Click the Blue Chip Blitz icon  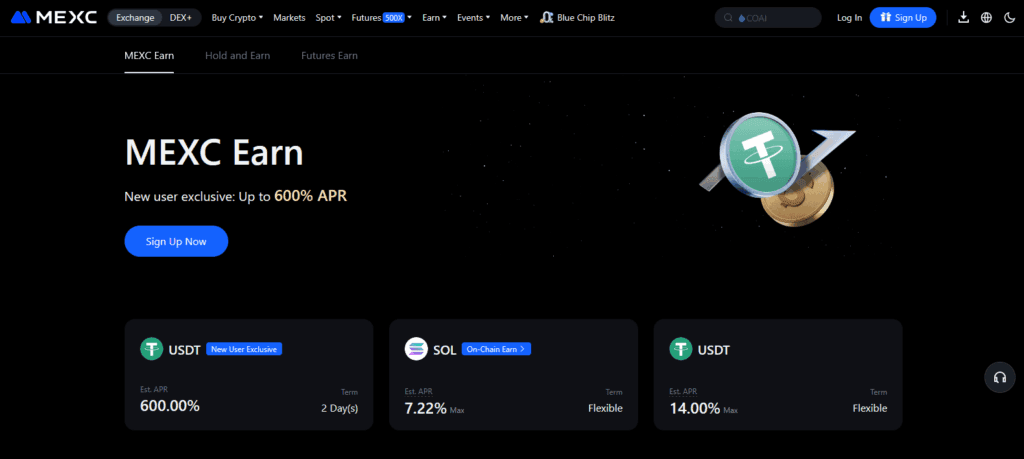547,18
